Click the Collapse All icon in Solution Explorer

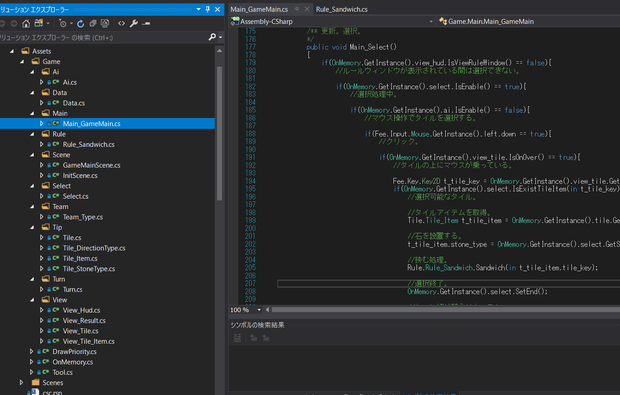tap(93, 24)
